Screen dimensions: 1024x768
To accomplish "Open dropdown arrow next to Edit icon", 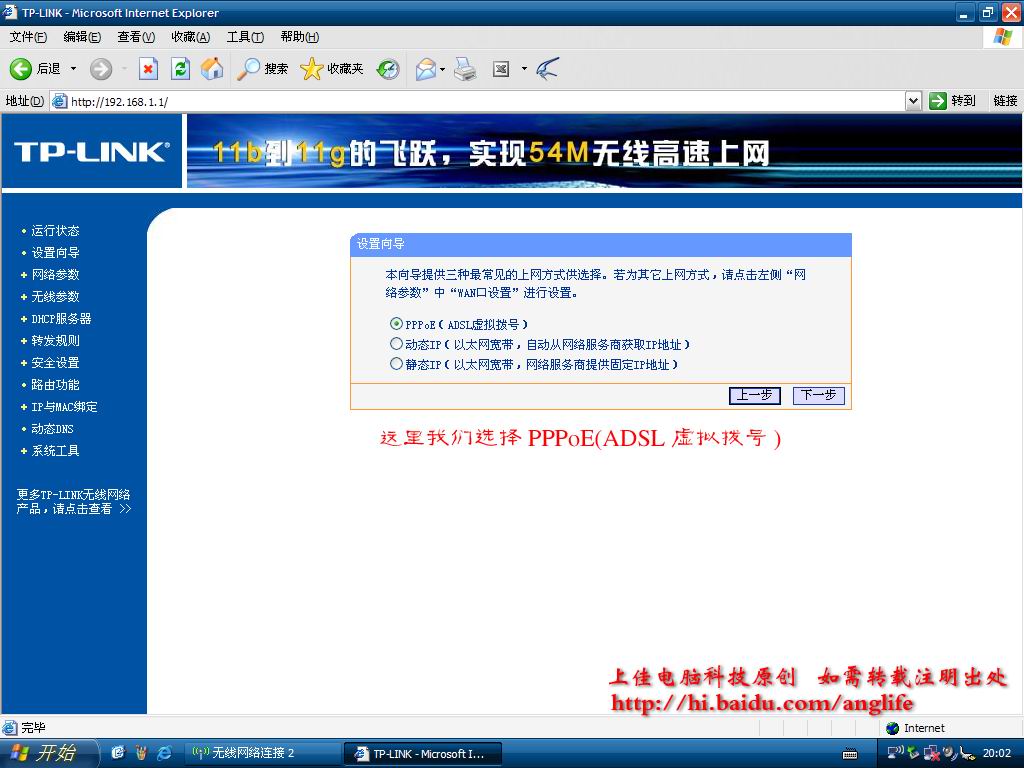I will (x=524, y=69).
